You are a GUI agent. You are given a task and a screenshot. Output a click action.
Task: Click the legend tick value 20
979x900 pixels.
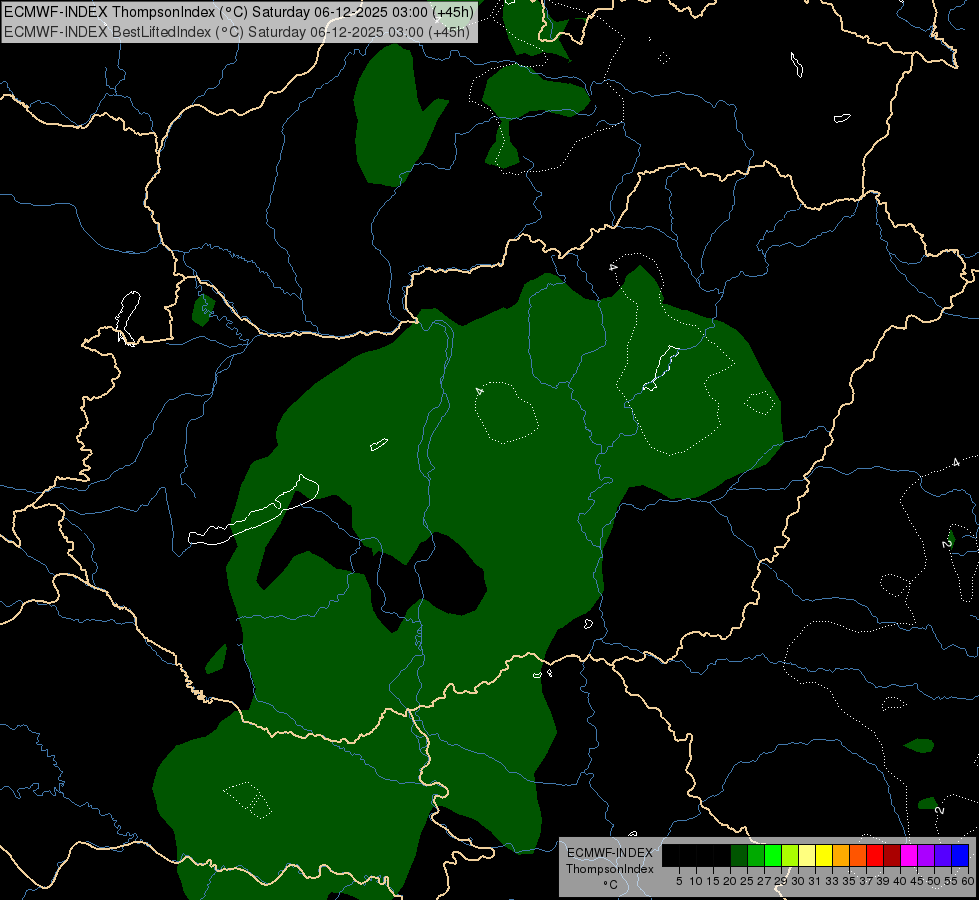click(x=730, y=881)
